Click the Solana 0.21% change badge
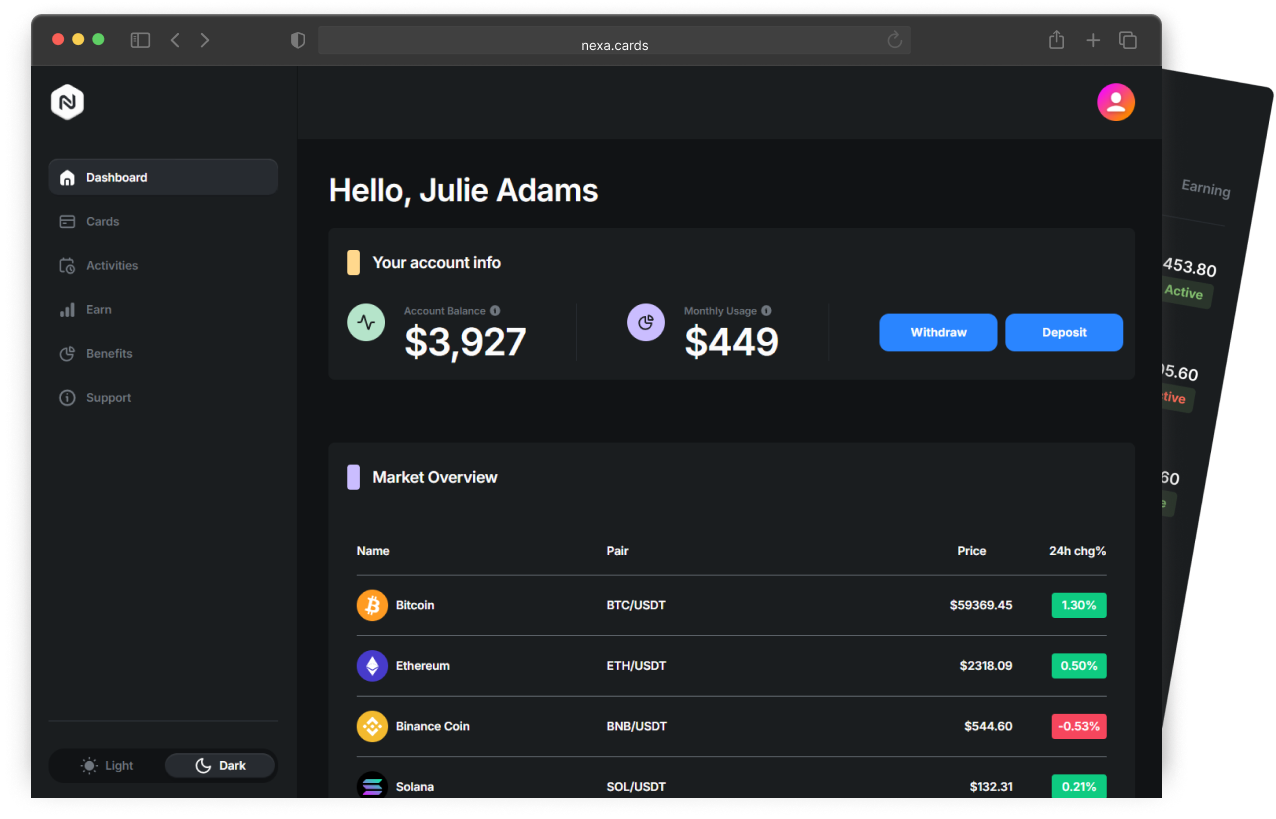The height and width of the screenshot is (819, 1276). (x=1079, y=786)
